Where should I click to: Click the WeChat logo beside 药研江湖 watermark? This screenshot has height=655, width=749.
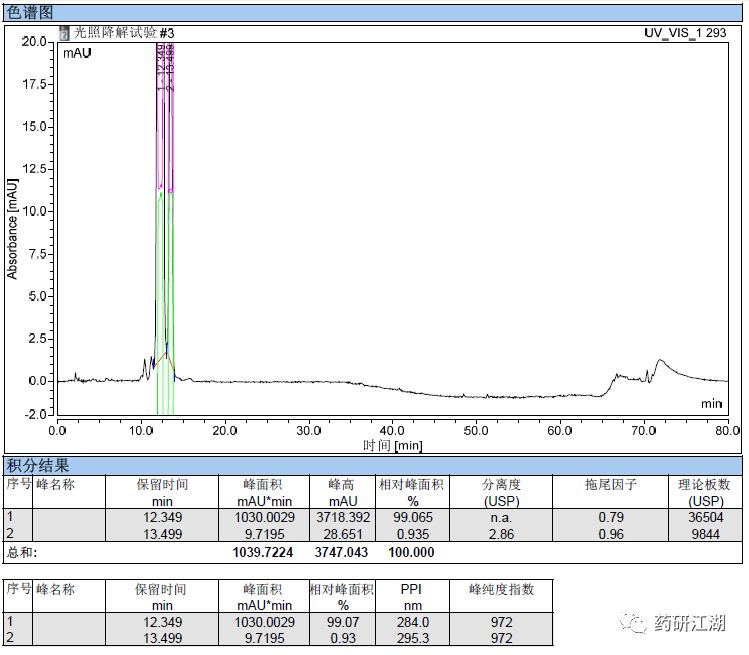click(x=633, y=623)
